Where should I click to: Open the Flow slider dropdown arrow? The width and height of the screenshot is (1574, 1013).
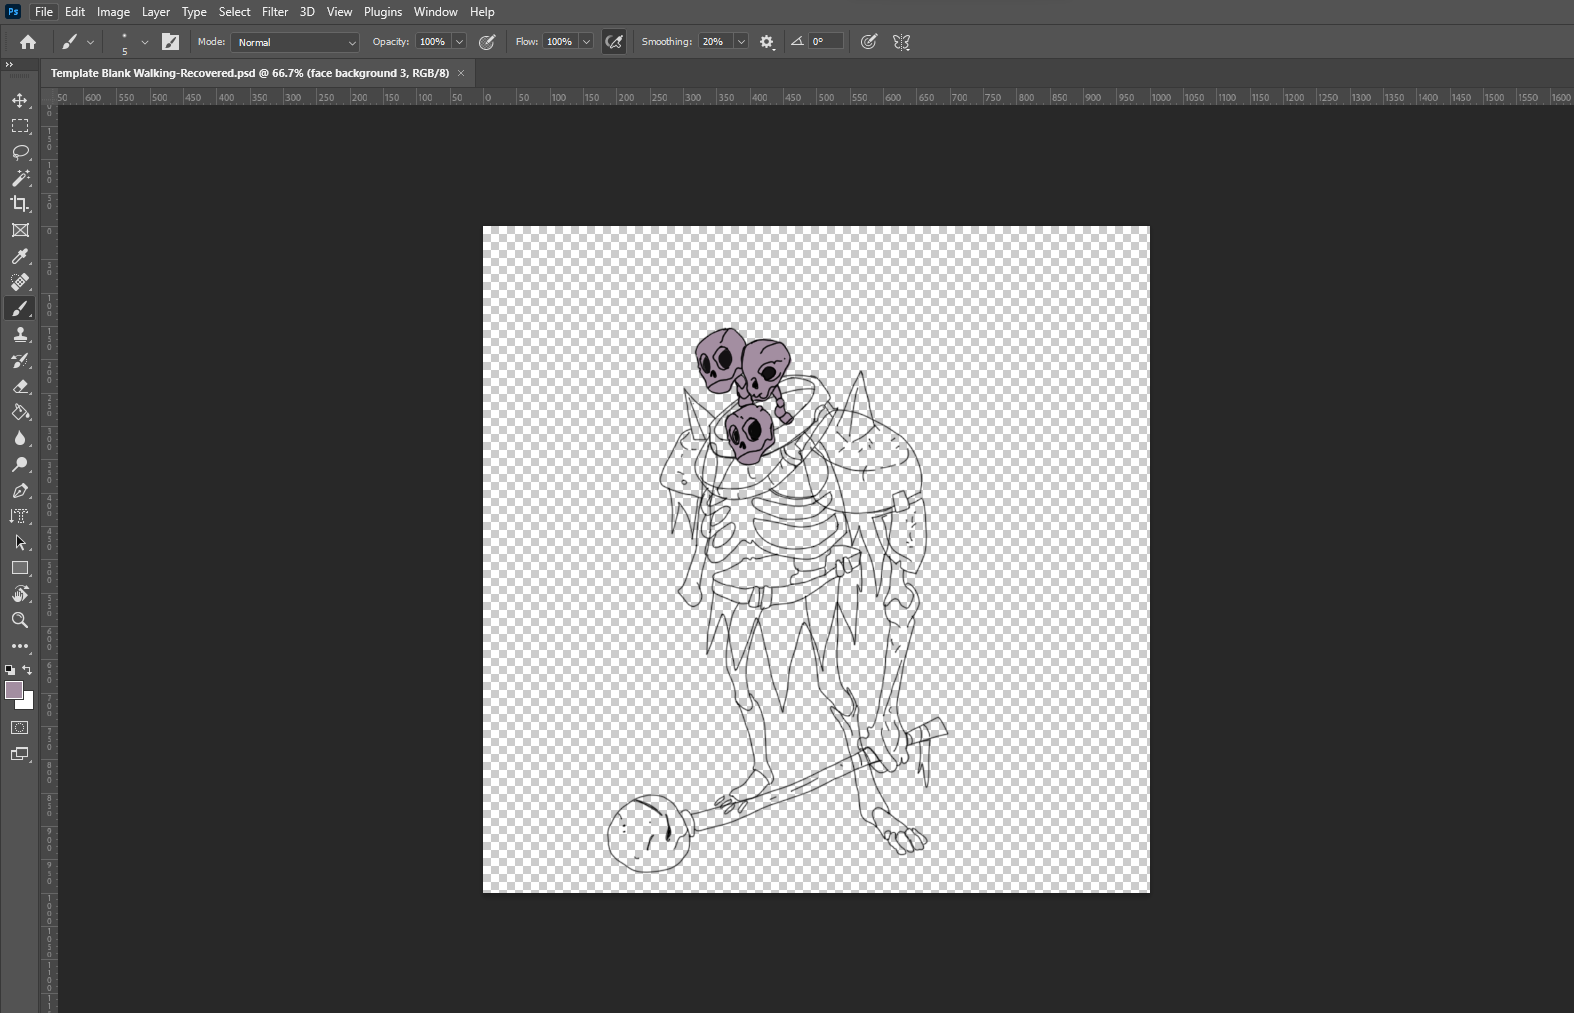586,42
